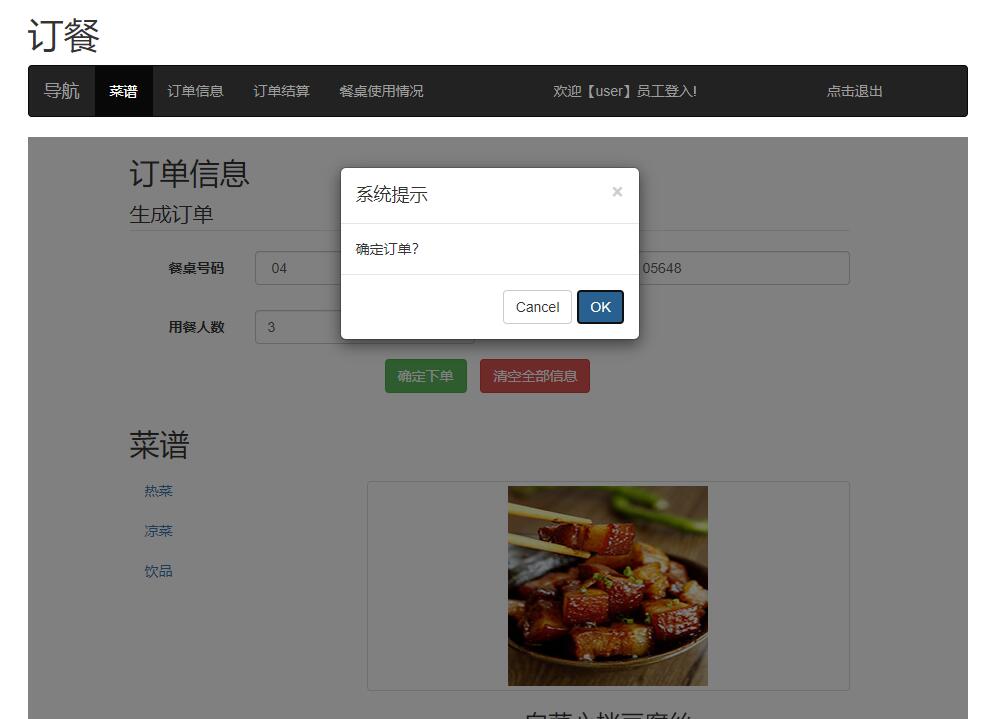Click 导航 in the navigation bar

tap(59, 90)
